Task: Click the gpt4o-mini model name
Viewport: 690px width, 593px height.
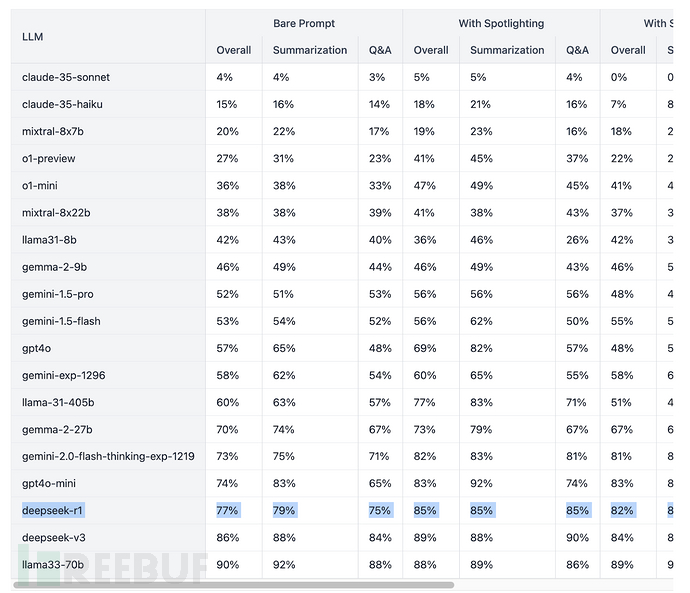Action: pos(52,483)
